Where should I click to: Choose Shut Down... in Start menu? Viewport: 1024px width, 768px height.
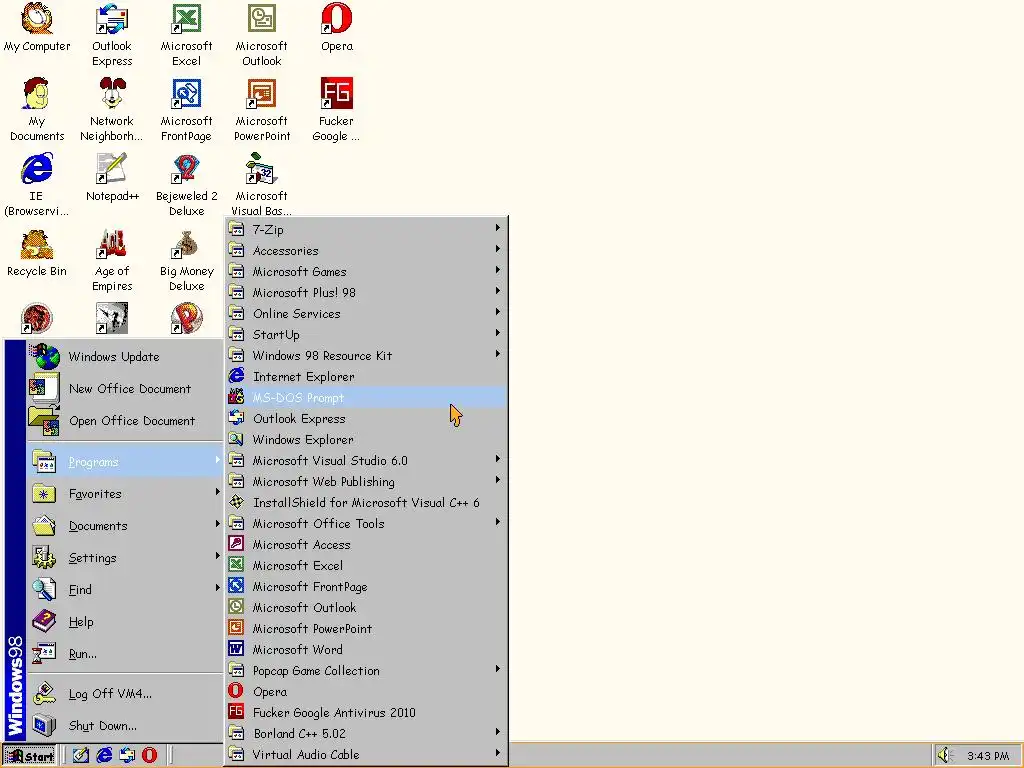[x=124, y=726]
